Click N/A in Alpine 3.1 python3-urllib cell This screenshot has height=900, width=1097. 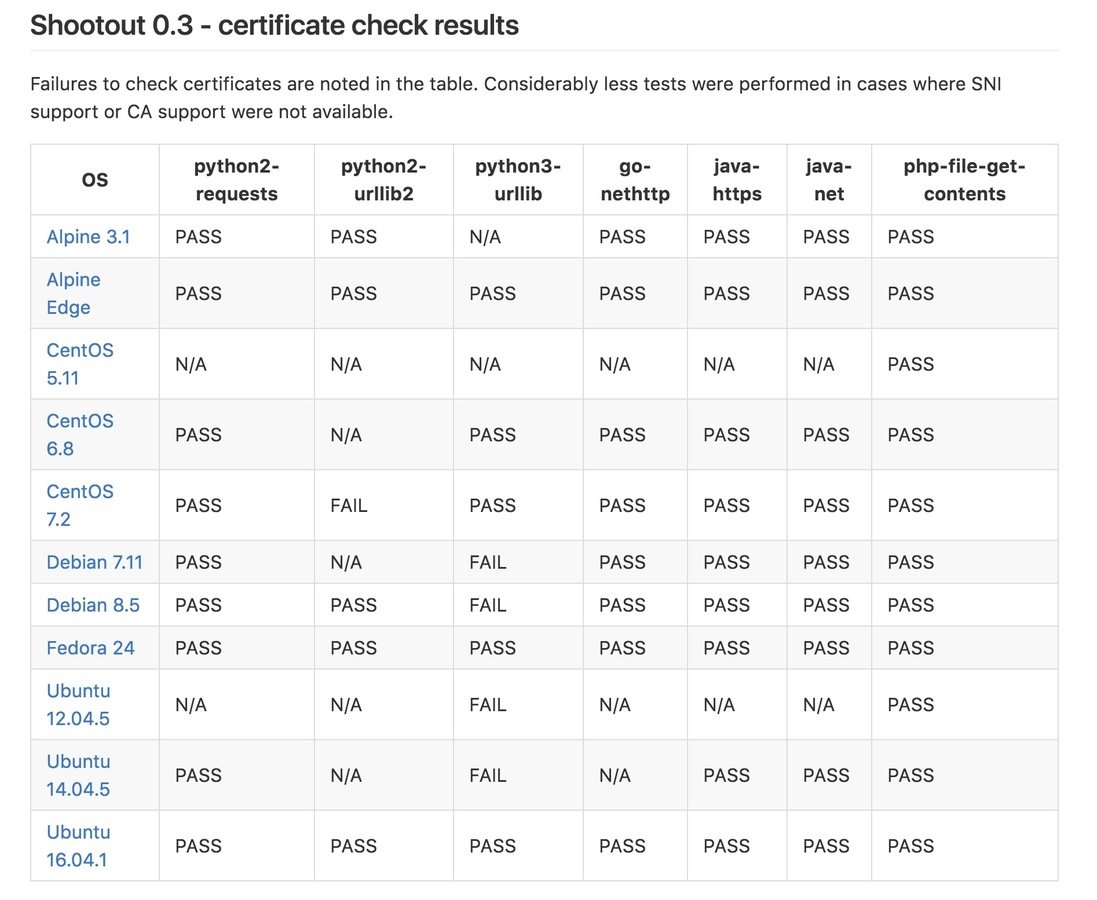coord(485,237)
